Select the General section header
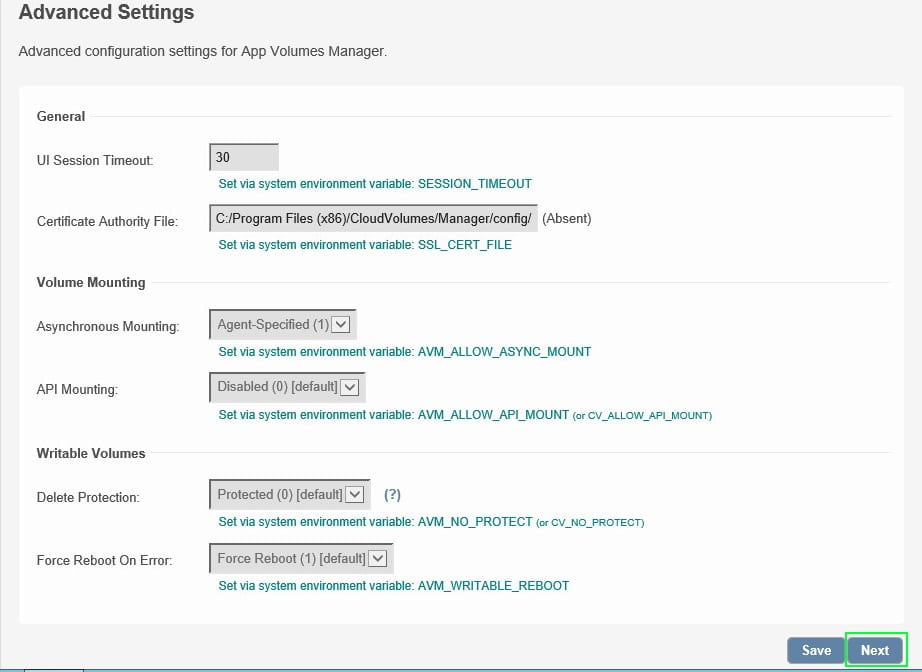 [61, 116]
